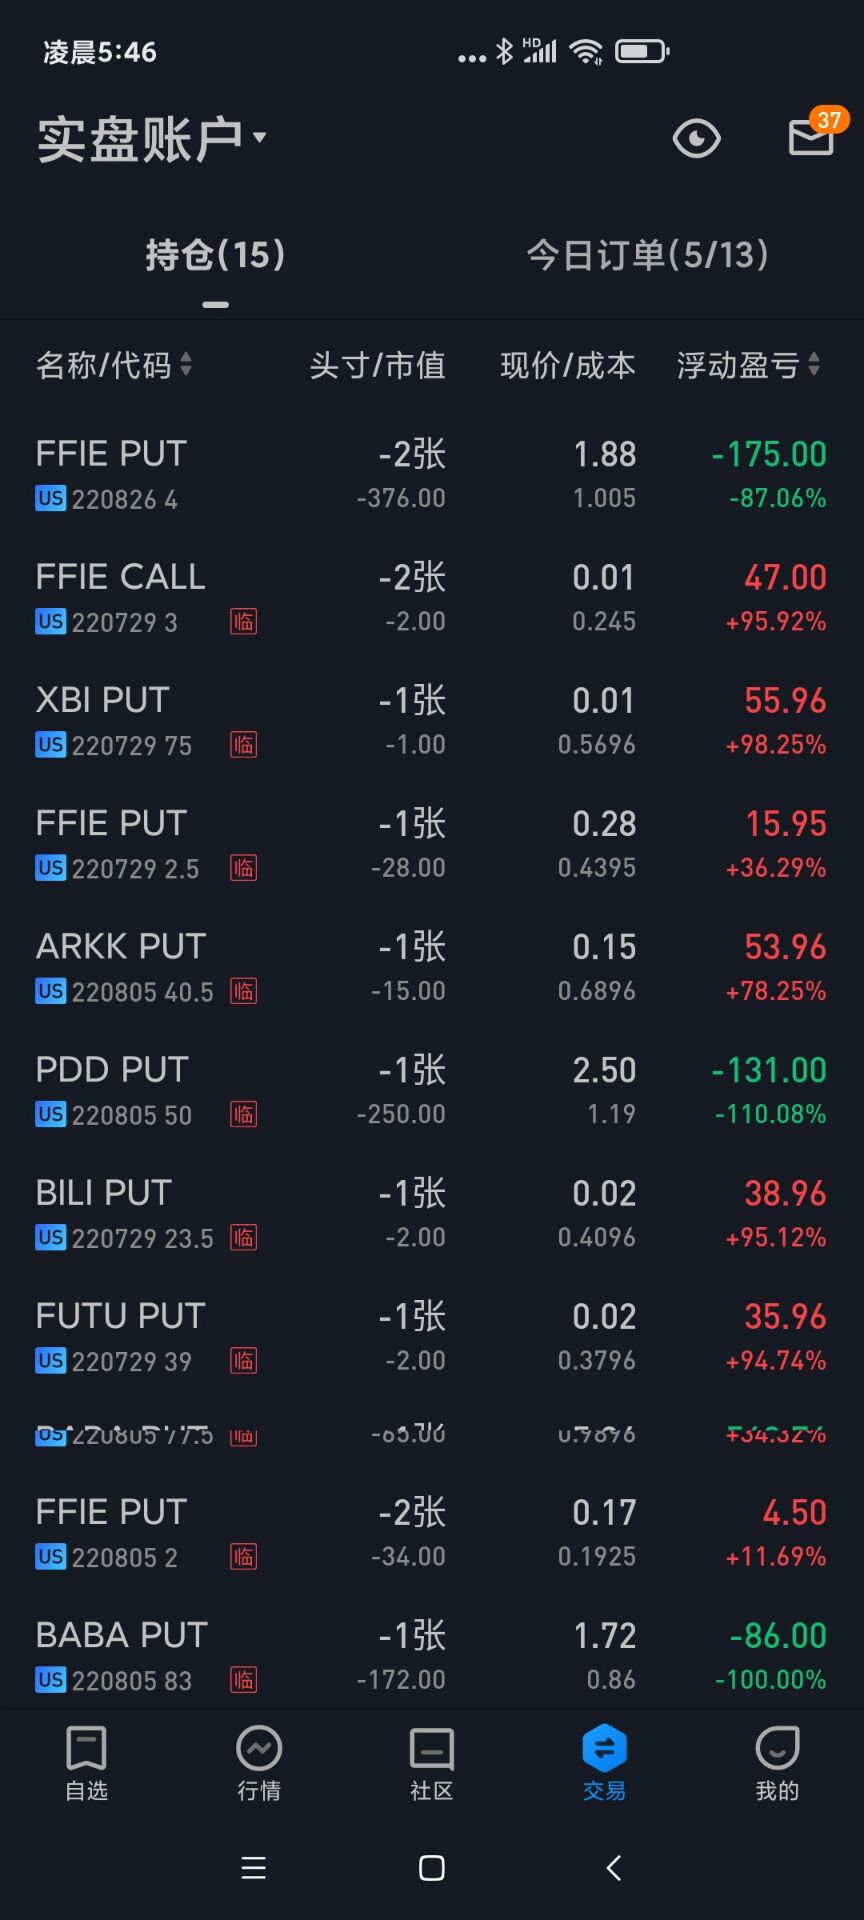The height and width of the screenshot is (1920, 864).
Task: Click the 头寸/市值 column header
Action: 377,365
